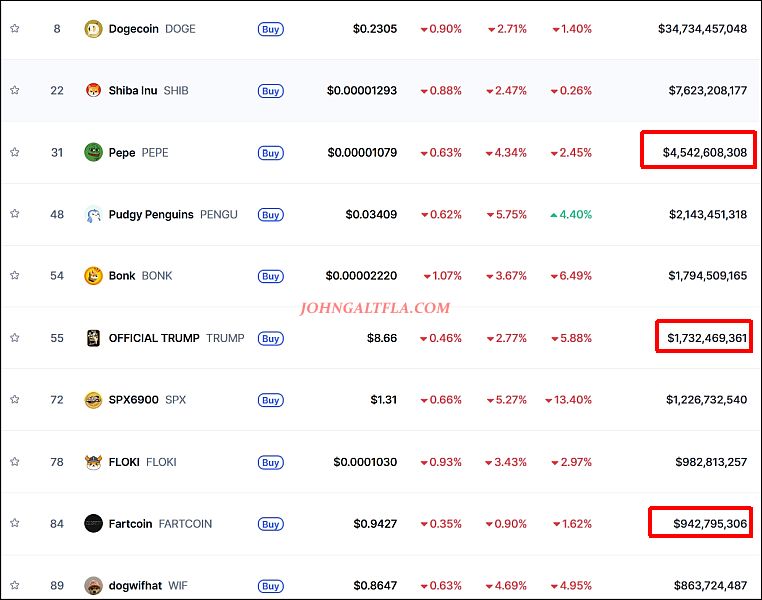Image resolution: width=762 pixels, height=600 pixels.
Task: Open the Pudgy Penguins coin name link
Action: coord(151,214)
